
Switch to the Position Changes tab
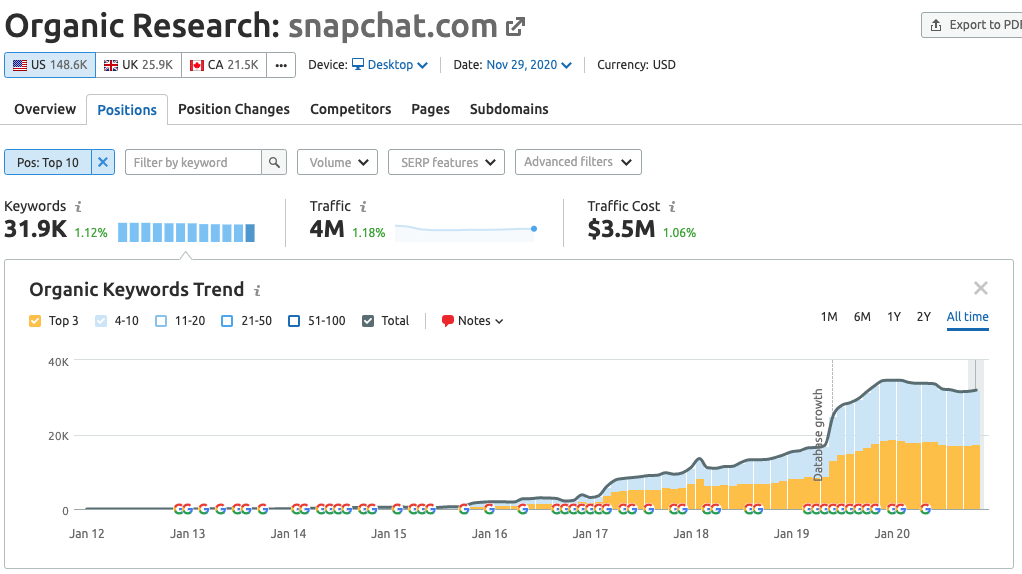click(x=233, y=109)
